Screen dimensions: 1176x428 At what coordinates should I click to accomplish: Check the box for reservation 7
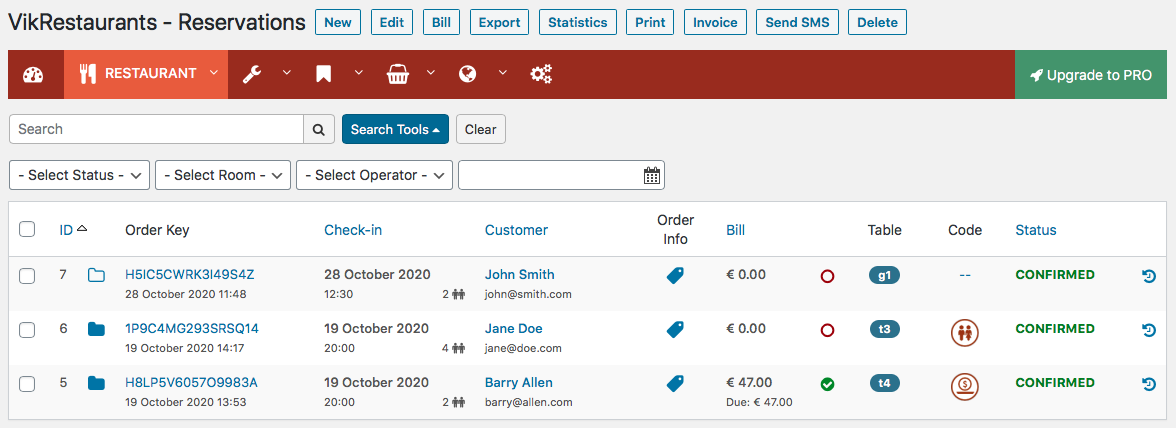(27, 276)
